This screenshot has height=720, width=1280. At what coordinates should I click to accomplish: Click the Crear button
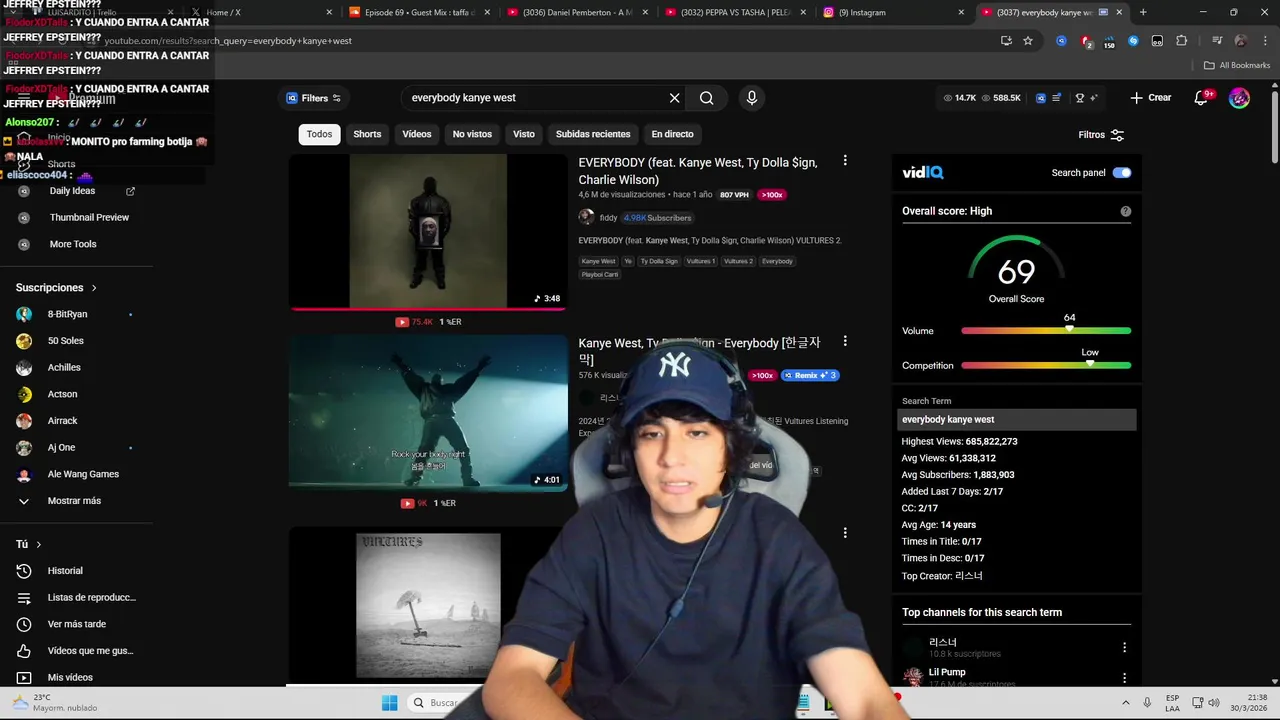[1151, 98]
